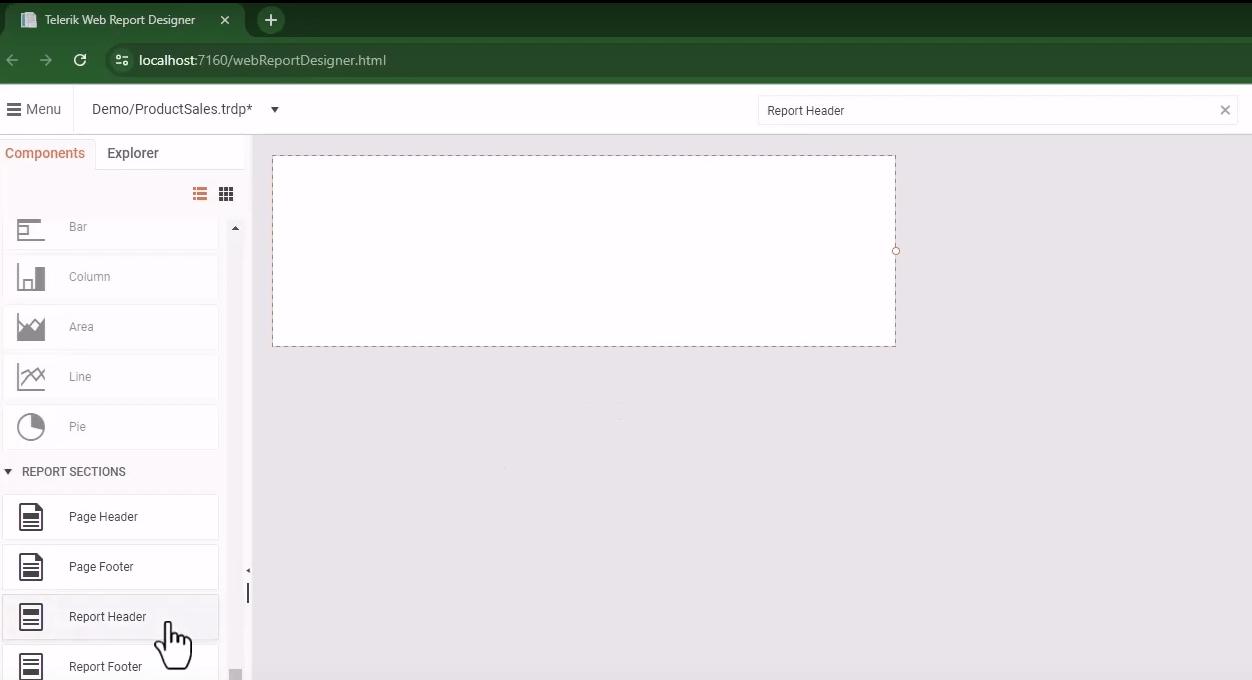Clear the Report Header search text
Screen dimensions: 1252x680
[x=1225, y=110]
